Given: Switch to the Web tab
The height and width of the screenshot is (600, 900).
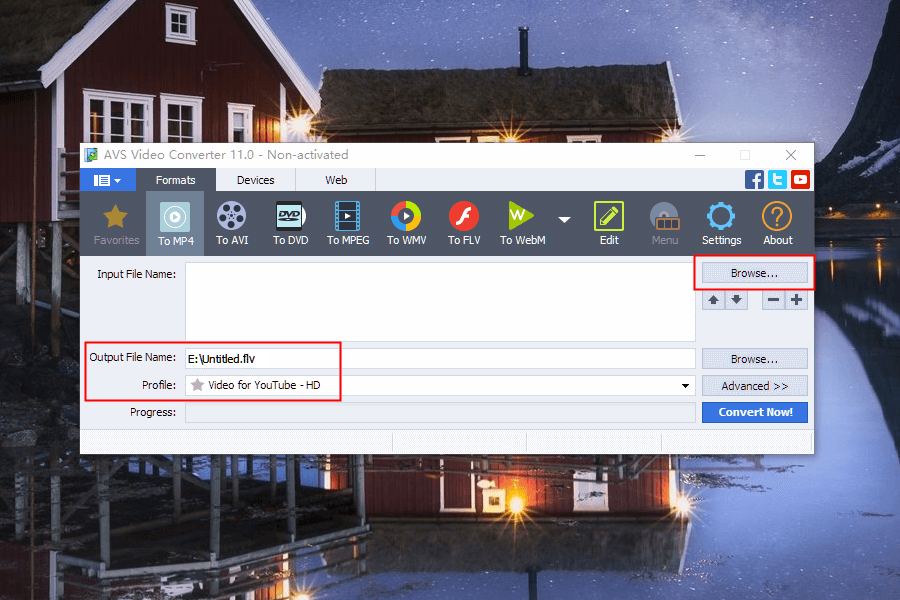Looking at the screenshot, I should (x=336, y=180).
